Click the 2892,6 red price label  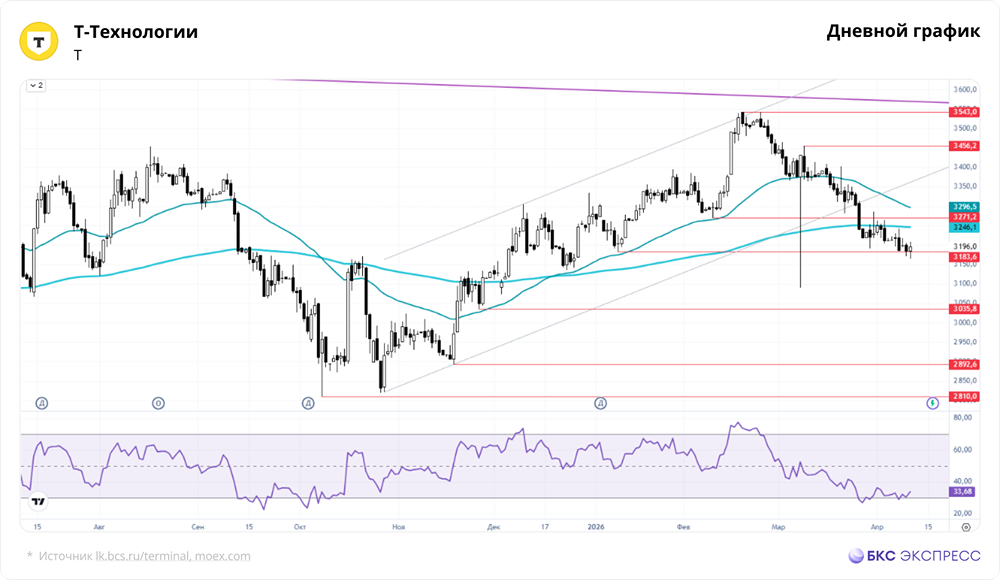[964, 364]
